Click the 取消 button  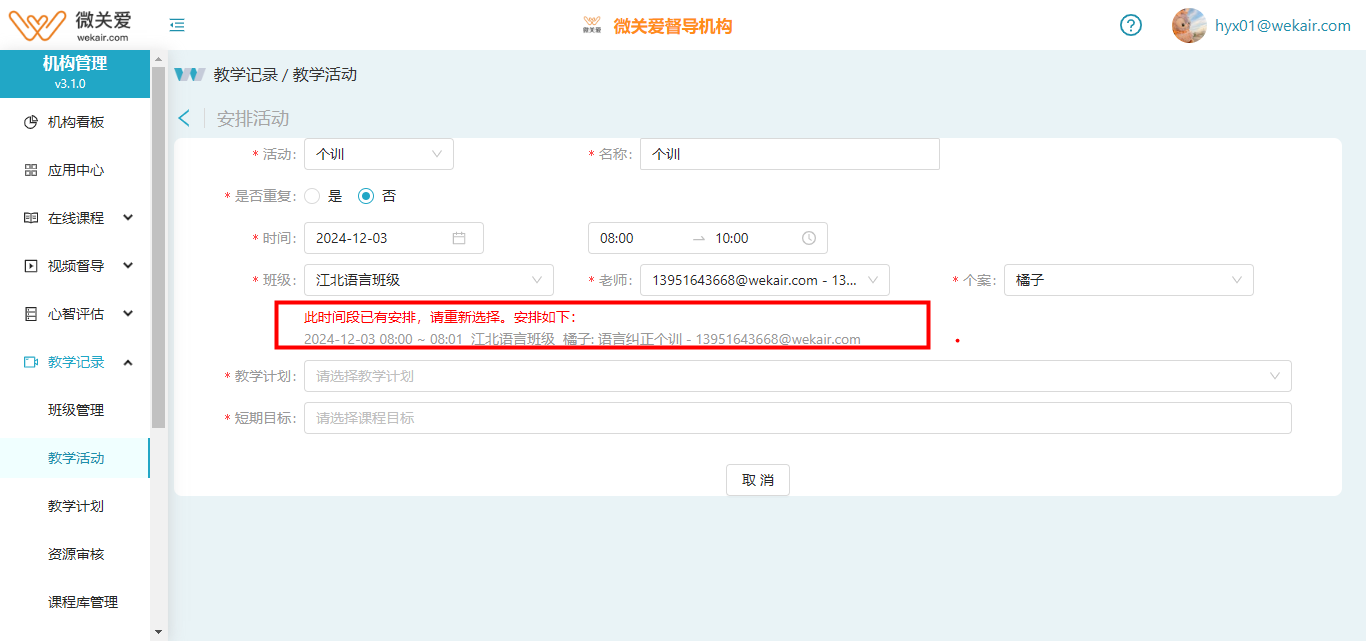(757, 480)
